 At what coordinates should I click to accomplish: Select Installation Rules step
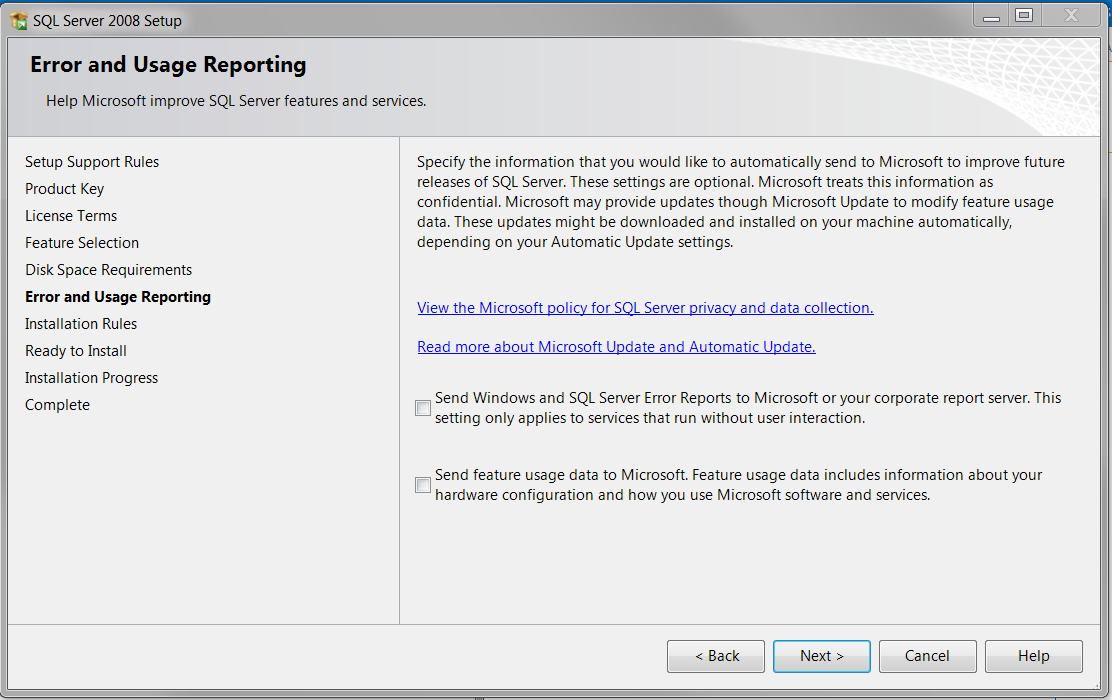point(81,324)
